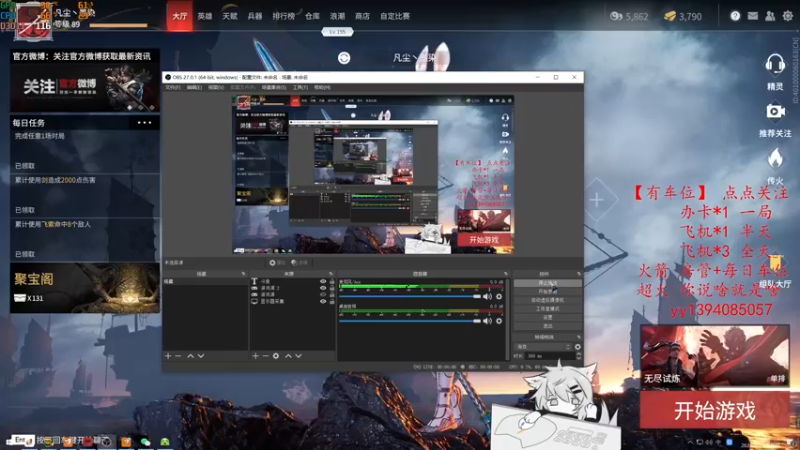
Task: Toggle lock on 显示器采集 source
Action: pos(332,301)
